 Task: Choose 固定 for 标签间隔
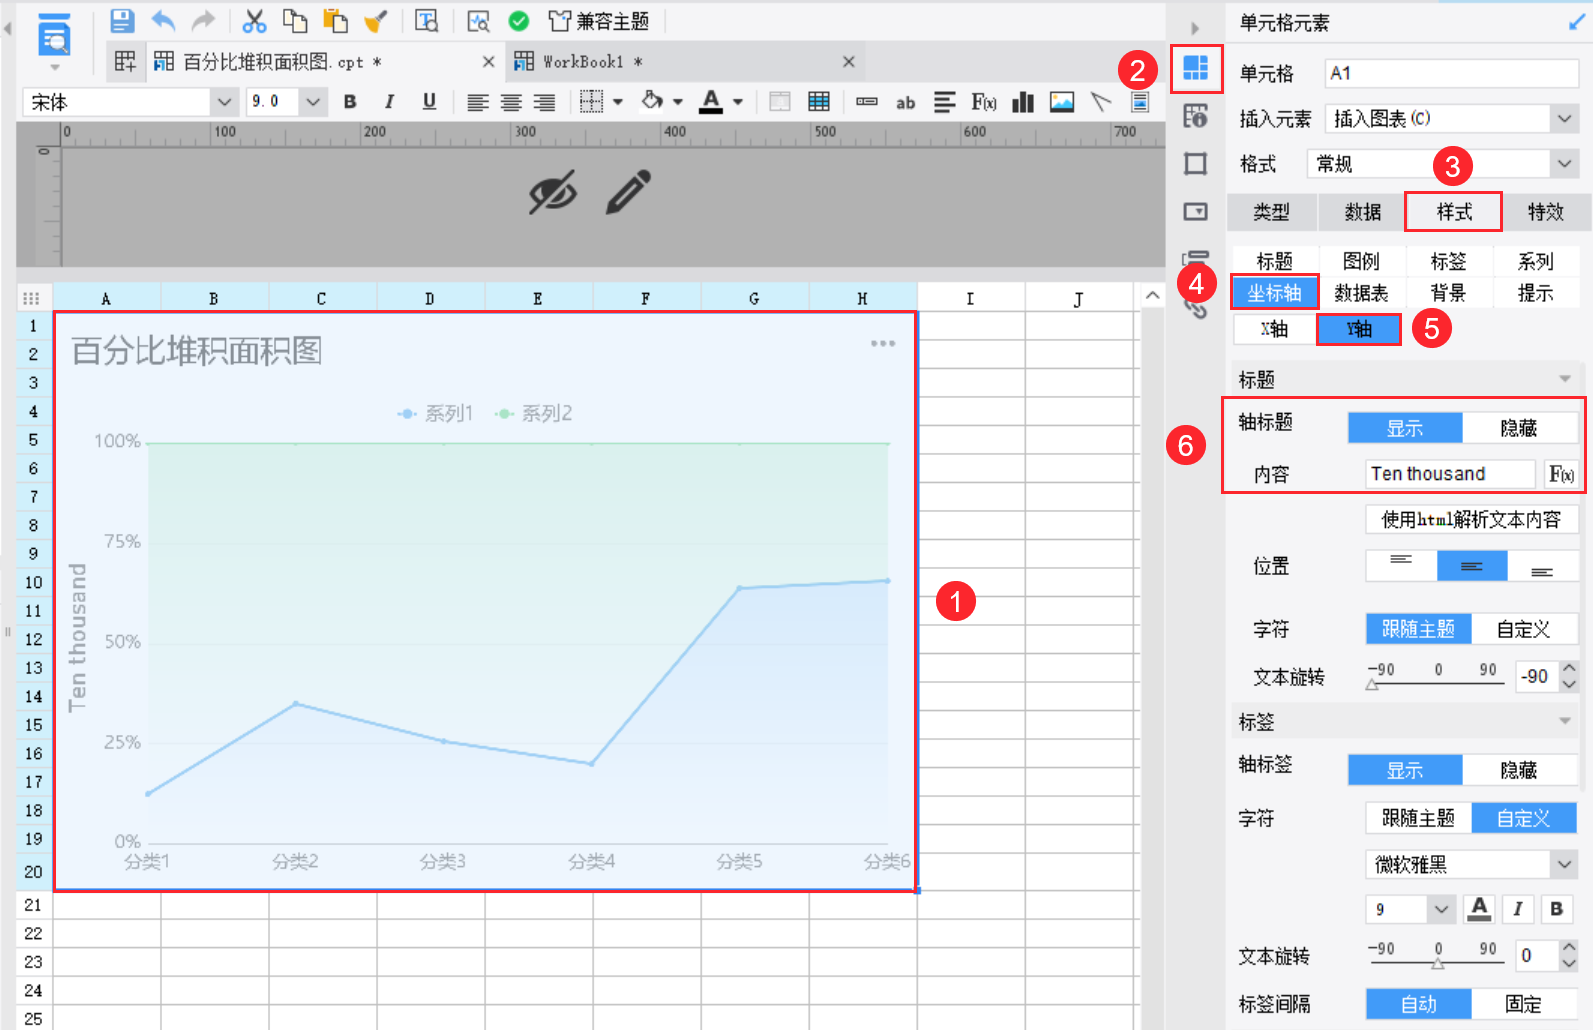(1524, 1004)
